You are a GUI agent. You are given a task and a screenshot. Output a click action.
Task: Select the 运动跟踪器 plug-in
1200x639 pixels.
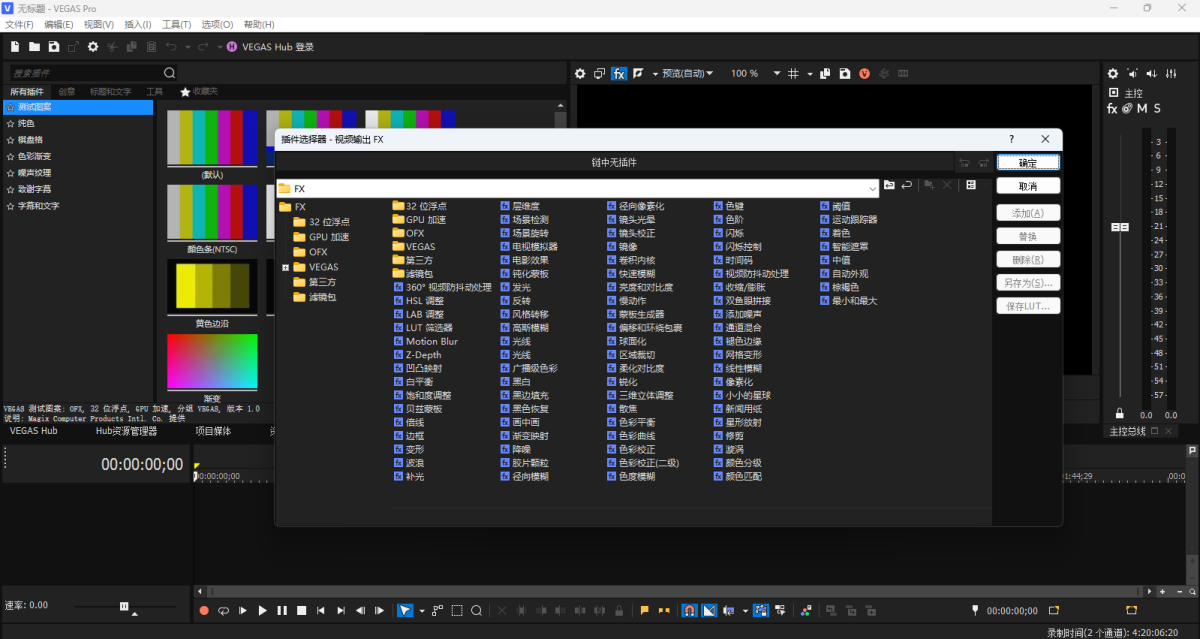coord(849,219)
